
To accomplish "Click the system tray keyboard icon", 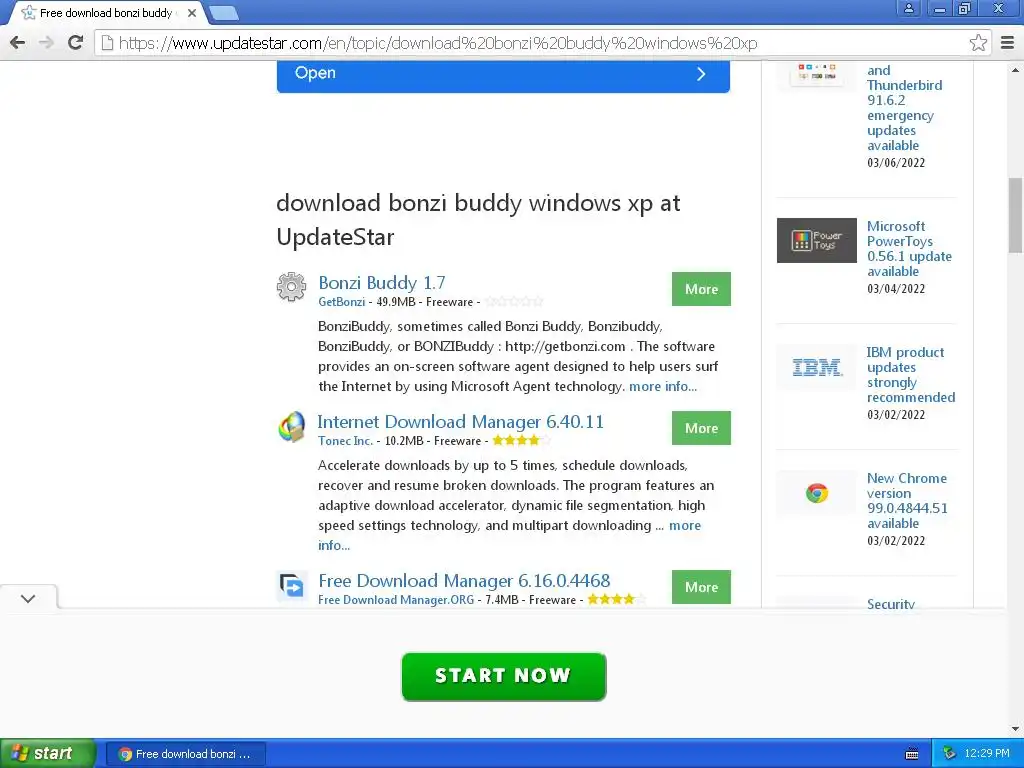I will tap(912, 754).
